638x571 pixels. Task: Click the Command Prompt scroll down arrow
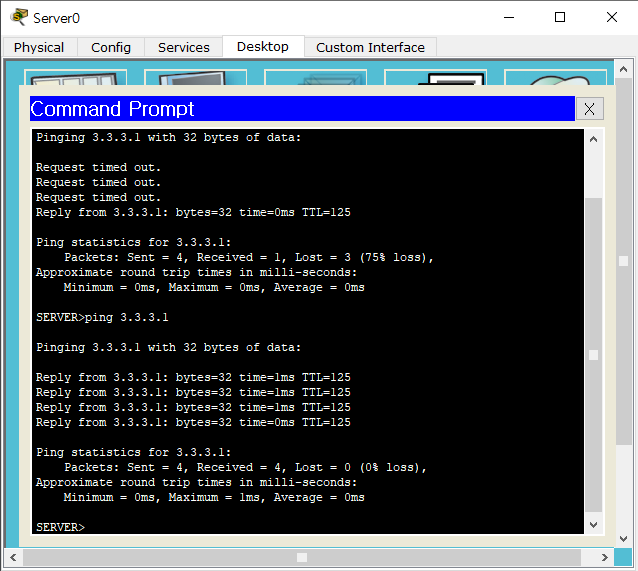tap(593, 525)
